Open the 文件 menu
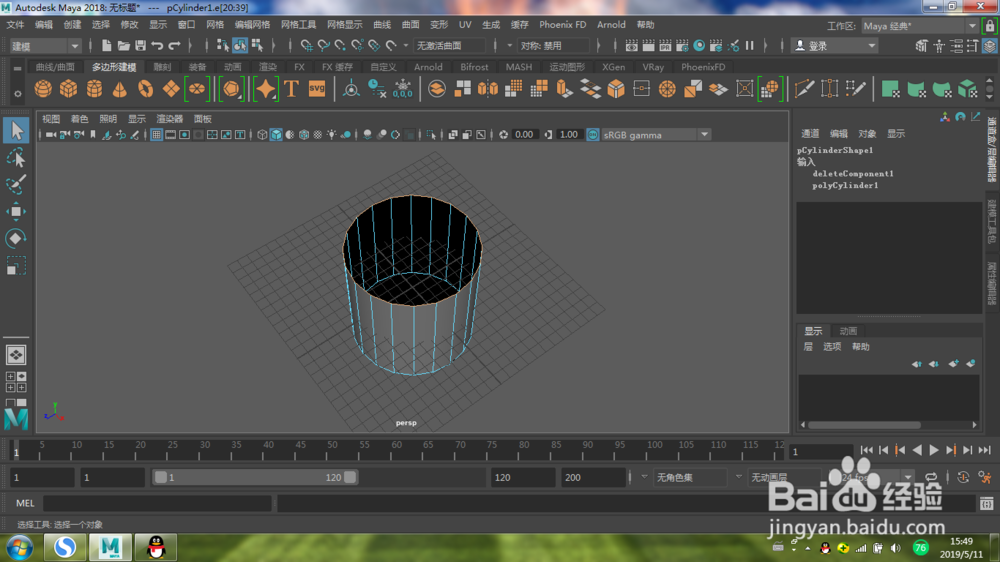This screenshot has height=562, width=1000. 15,25
